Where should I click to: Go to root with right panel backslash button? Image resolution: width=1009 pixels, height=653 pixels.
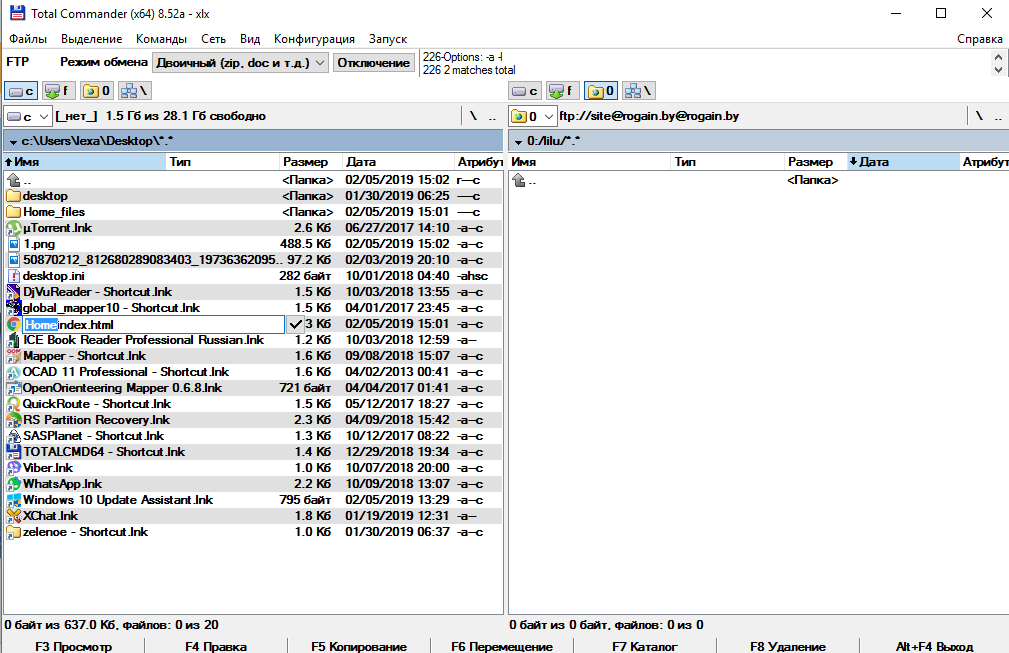tap(979, 116)
